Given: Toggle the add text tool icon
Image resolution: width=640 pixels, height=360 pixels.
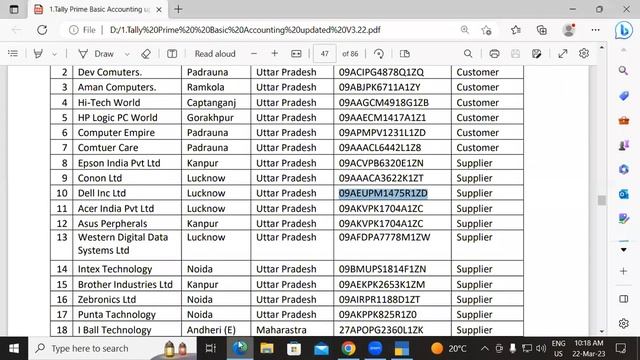Looking at the screenshot, I should (172, 53).
